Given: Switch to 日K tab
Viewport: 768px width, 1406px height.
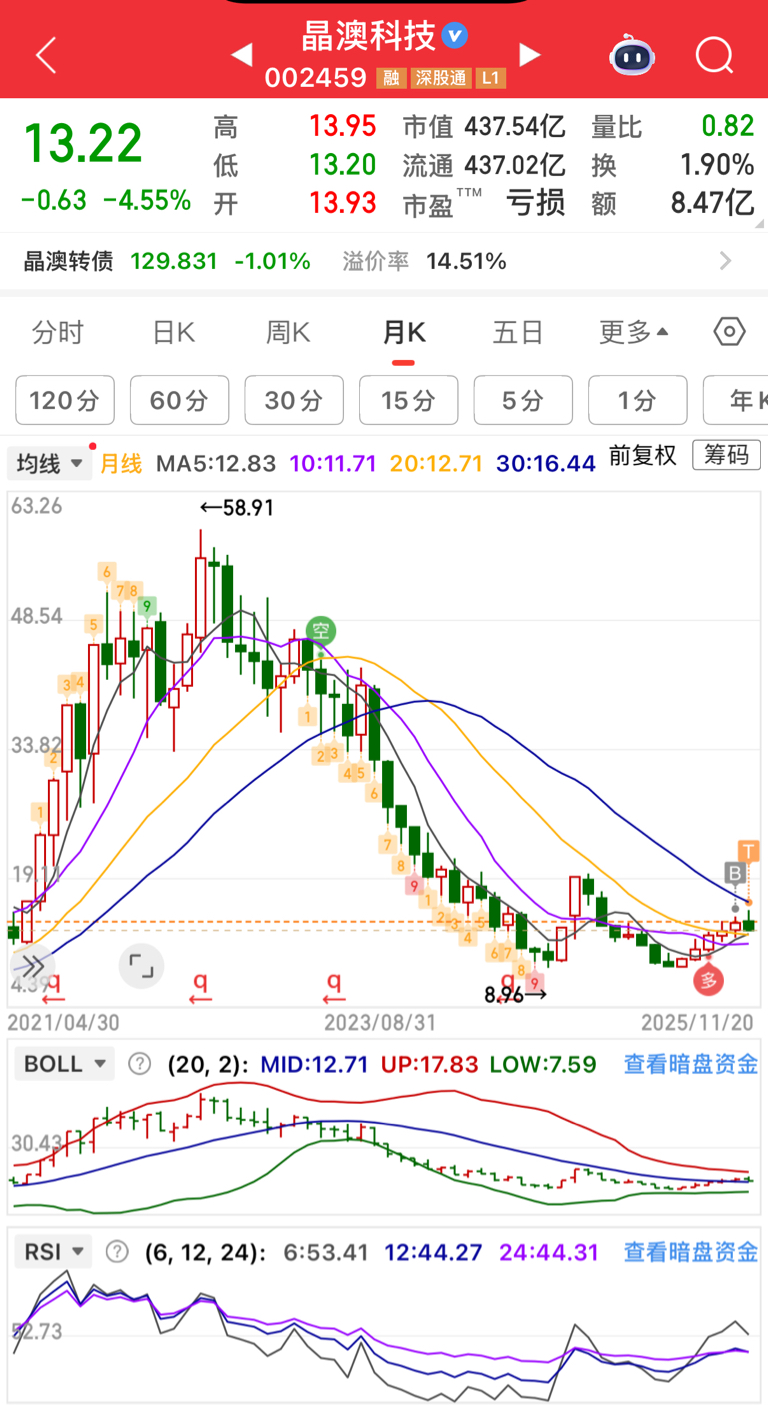Looking at the screenshot, I should [x=174, y=332].
